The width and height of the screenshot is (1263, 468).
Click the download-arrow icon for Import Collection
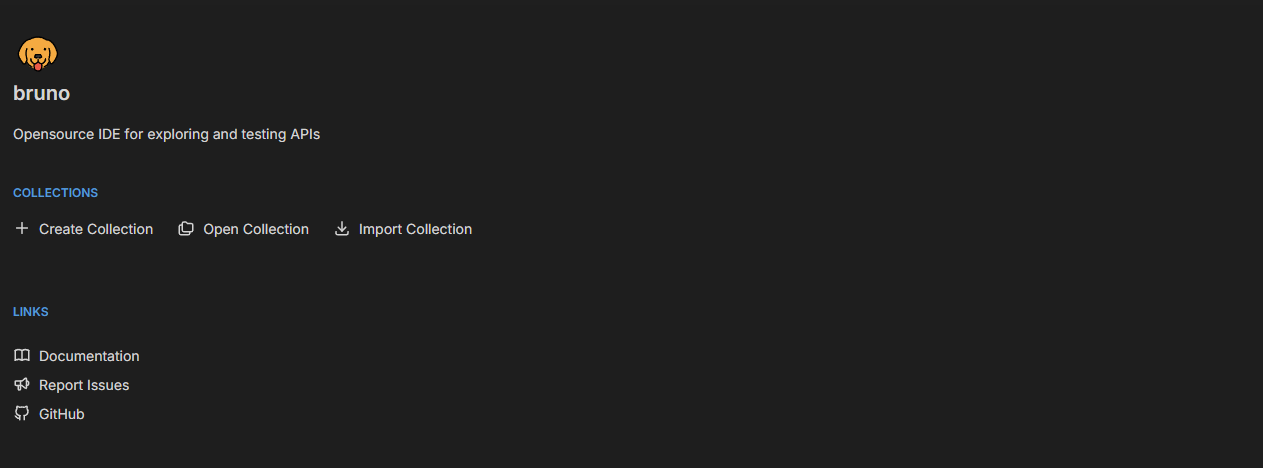(x=342, y=229)
